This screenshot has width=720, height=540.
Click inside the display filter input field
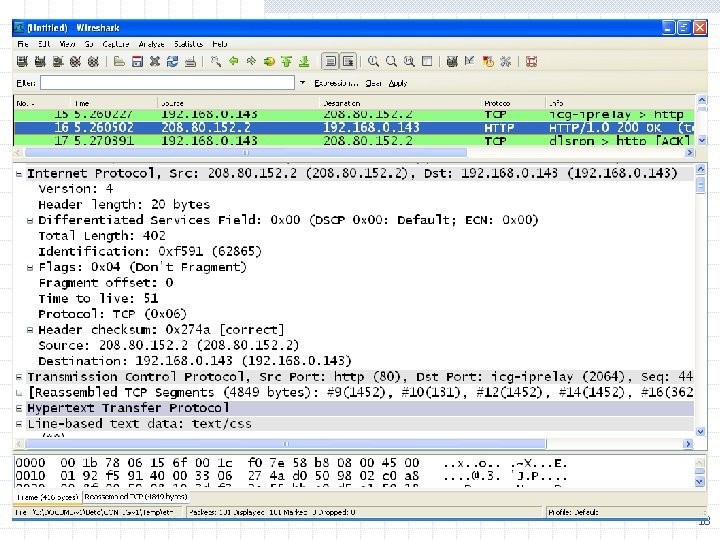tap(167, 83)
